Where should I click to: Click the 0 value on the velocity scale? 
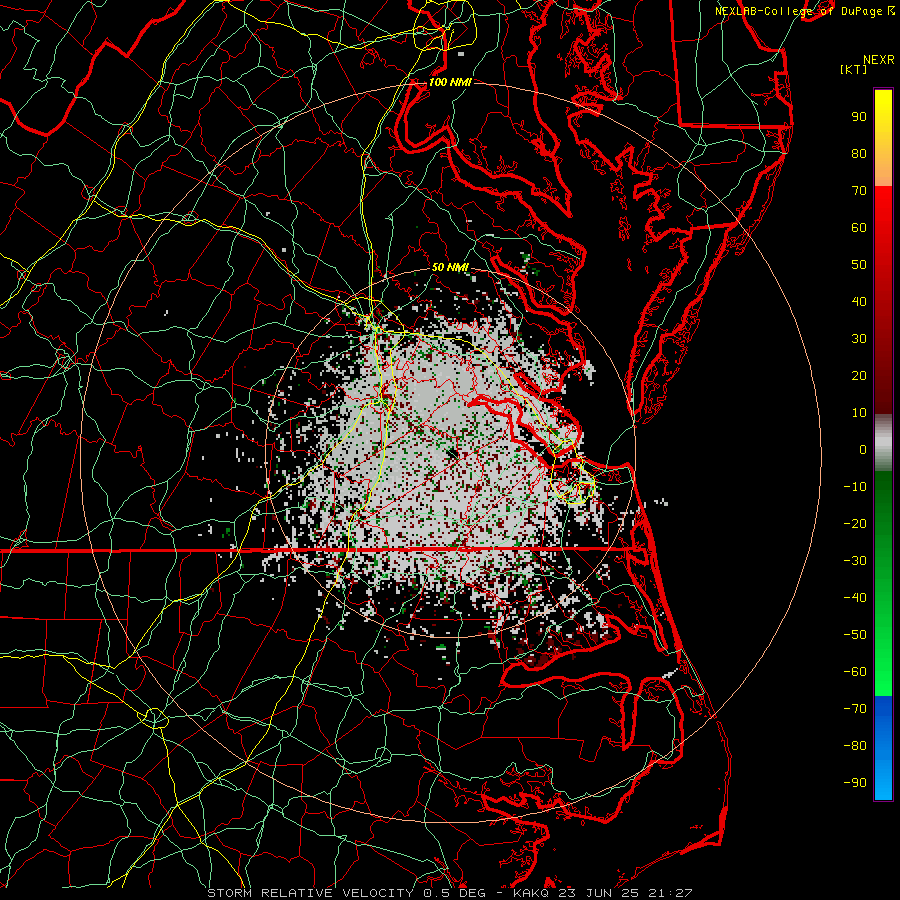pyautogui.click(x=863, y=450)
